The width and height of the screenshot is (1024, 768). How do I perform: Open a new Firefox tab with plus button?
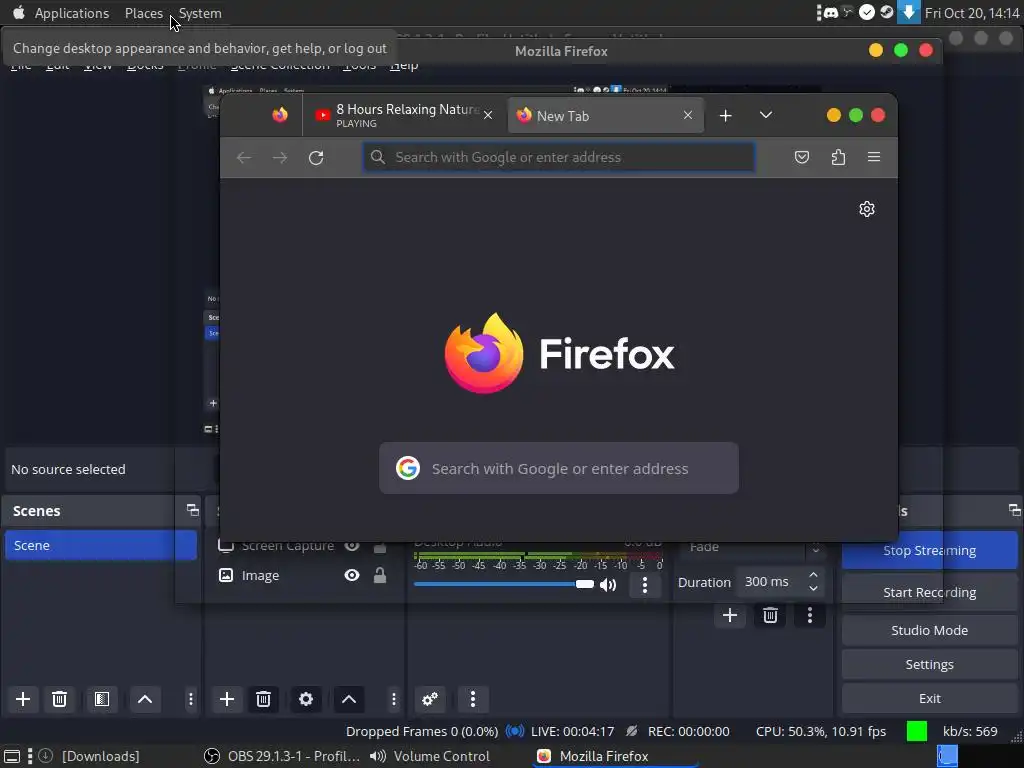[x=726, y=116]
